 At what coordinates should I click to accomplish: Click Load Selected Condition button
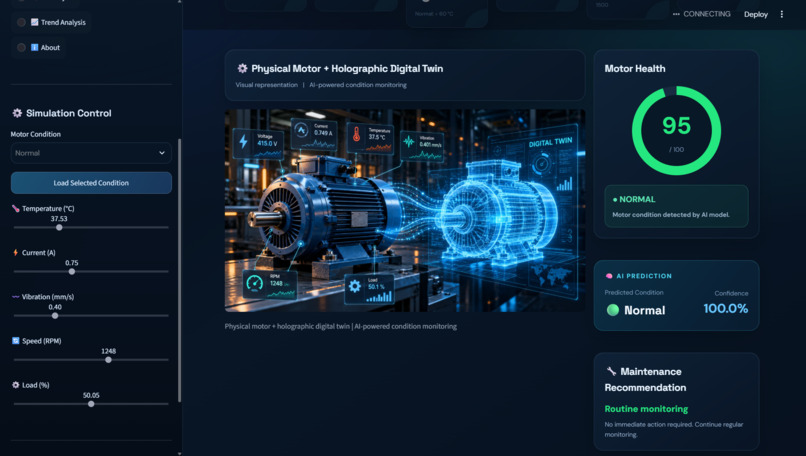[91, 183]
